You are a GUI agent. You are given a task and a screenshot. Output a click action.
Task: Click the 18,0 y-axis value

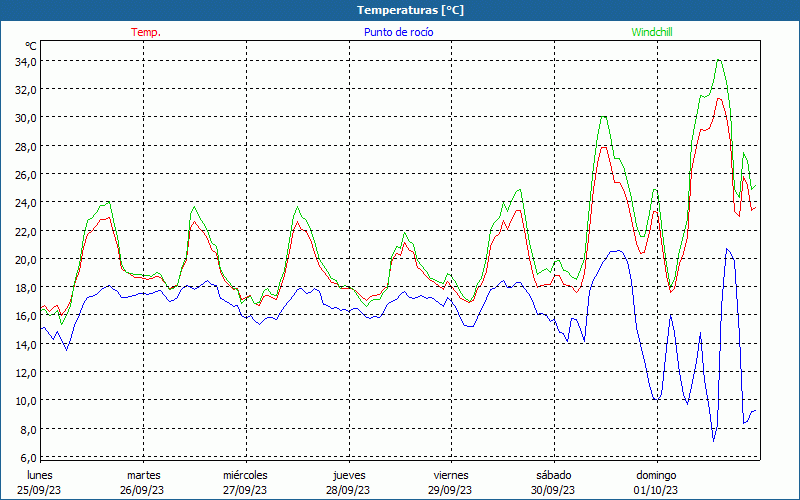click(x=26, y=287)
